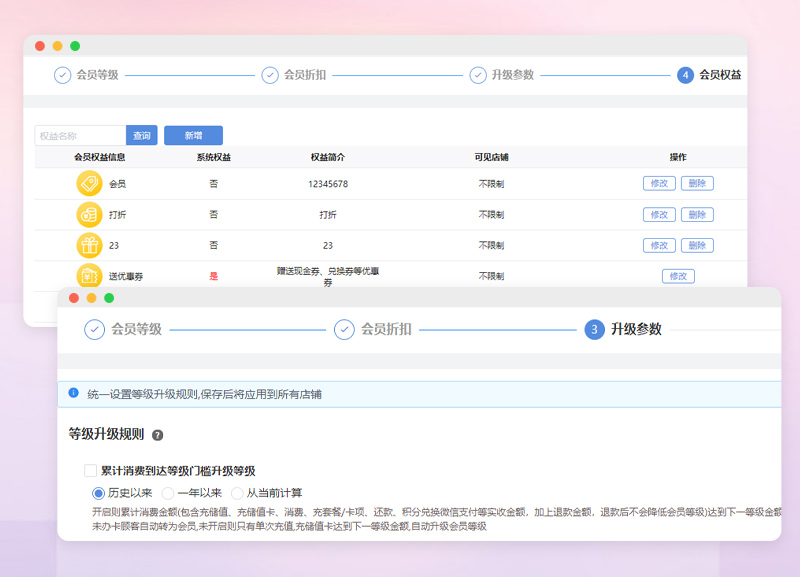Click 修改 for the 打折 benefit row
800x577 pixels.
pos(659,214)
